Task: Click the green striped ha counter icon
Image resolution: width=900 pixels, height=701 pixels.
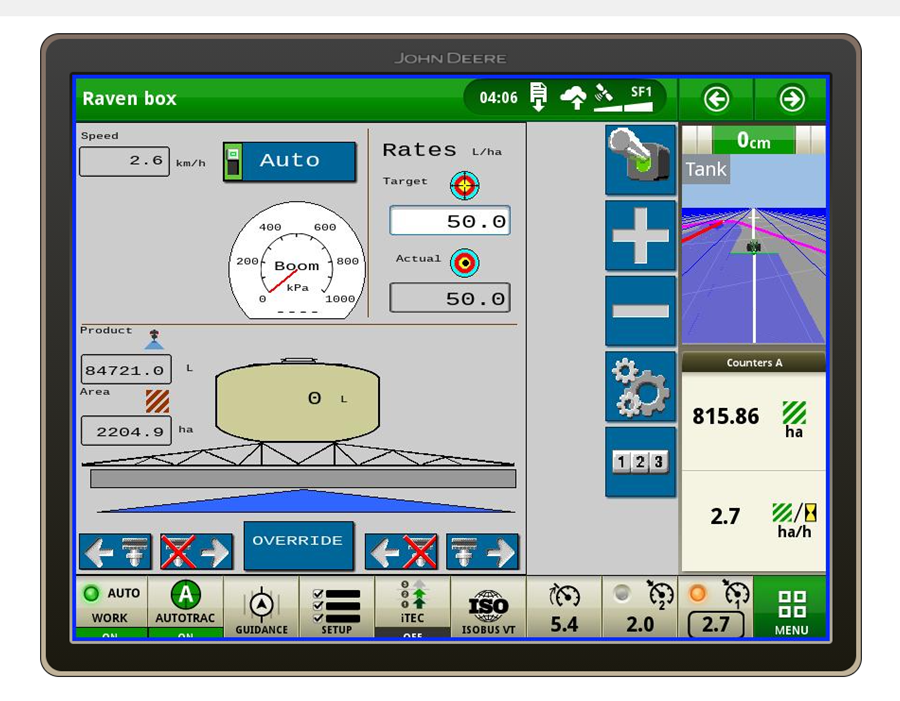Action: click(x=794, y=413)
